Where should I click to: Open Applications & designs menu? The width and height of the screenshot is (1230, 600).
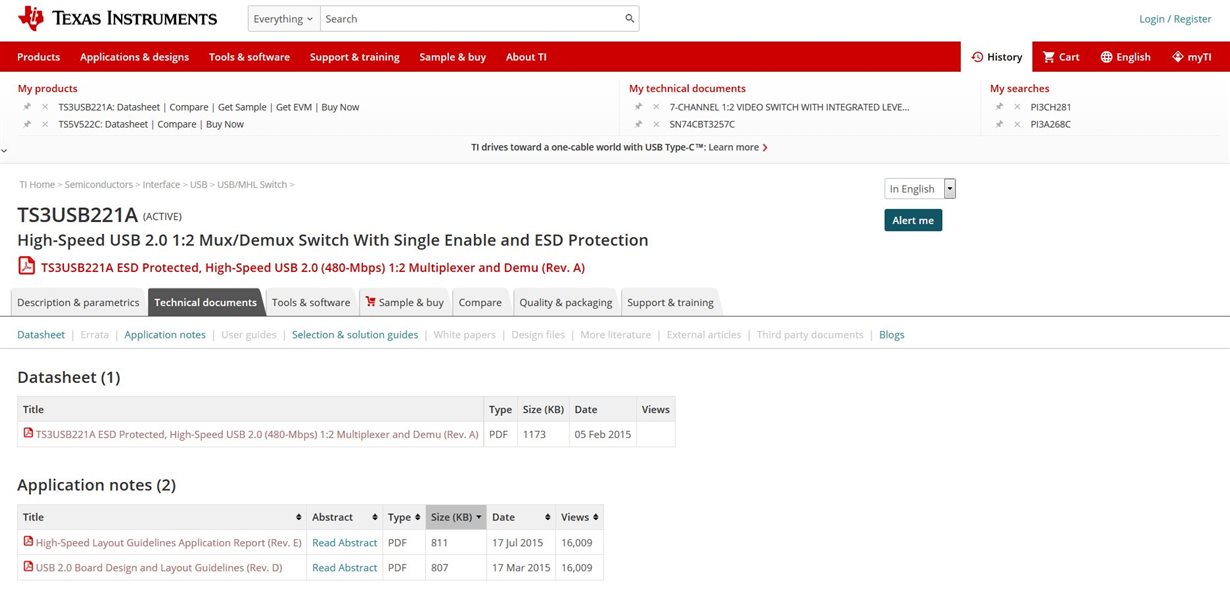(x=134, y=57)
